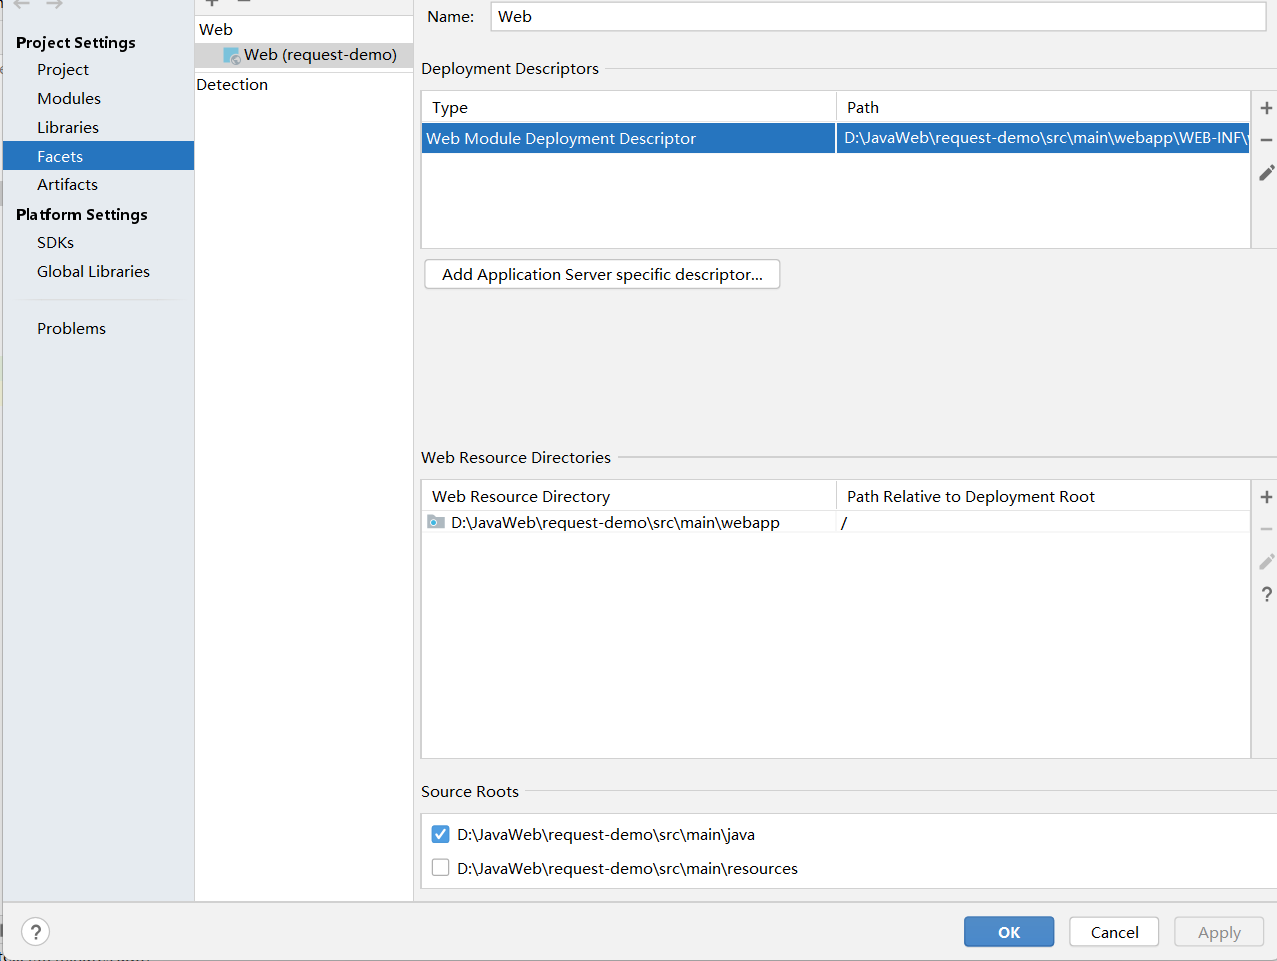This screenshot has height=961, width=1277.
Task: Add a web resource directory with plus icon
Action: click(1266, 497)
